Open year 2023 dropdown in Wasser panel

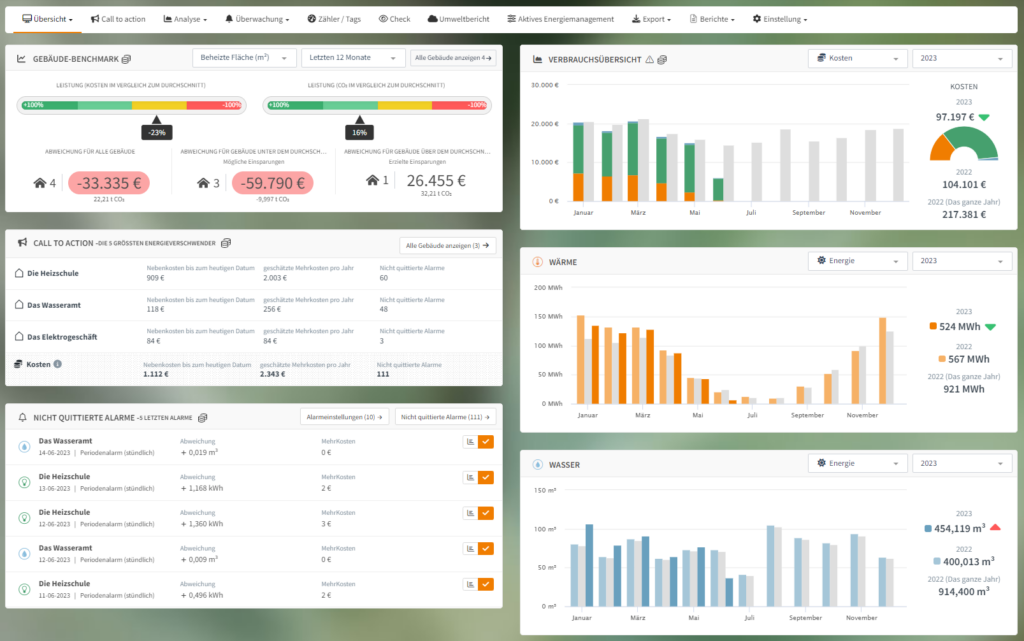coord(962,463)
